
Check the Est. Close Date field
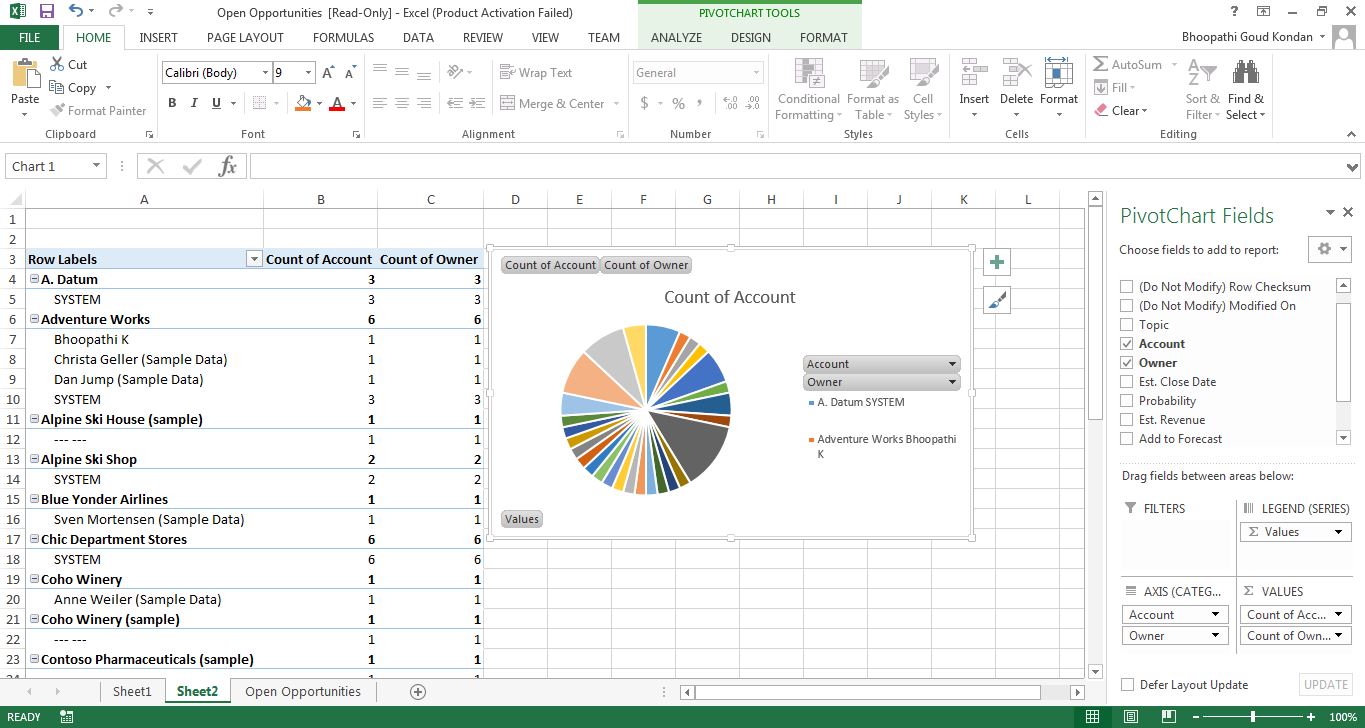pyautogui.click(x=1127, y=382)
